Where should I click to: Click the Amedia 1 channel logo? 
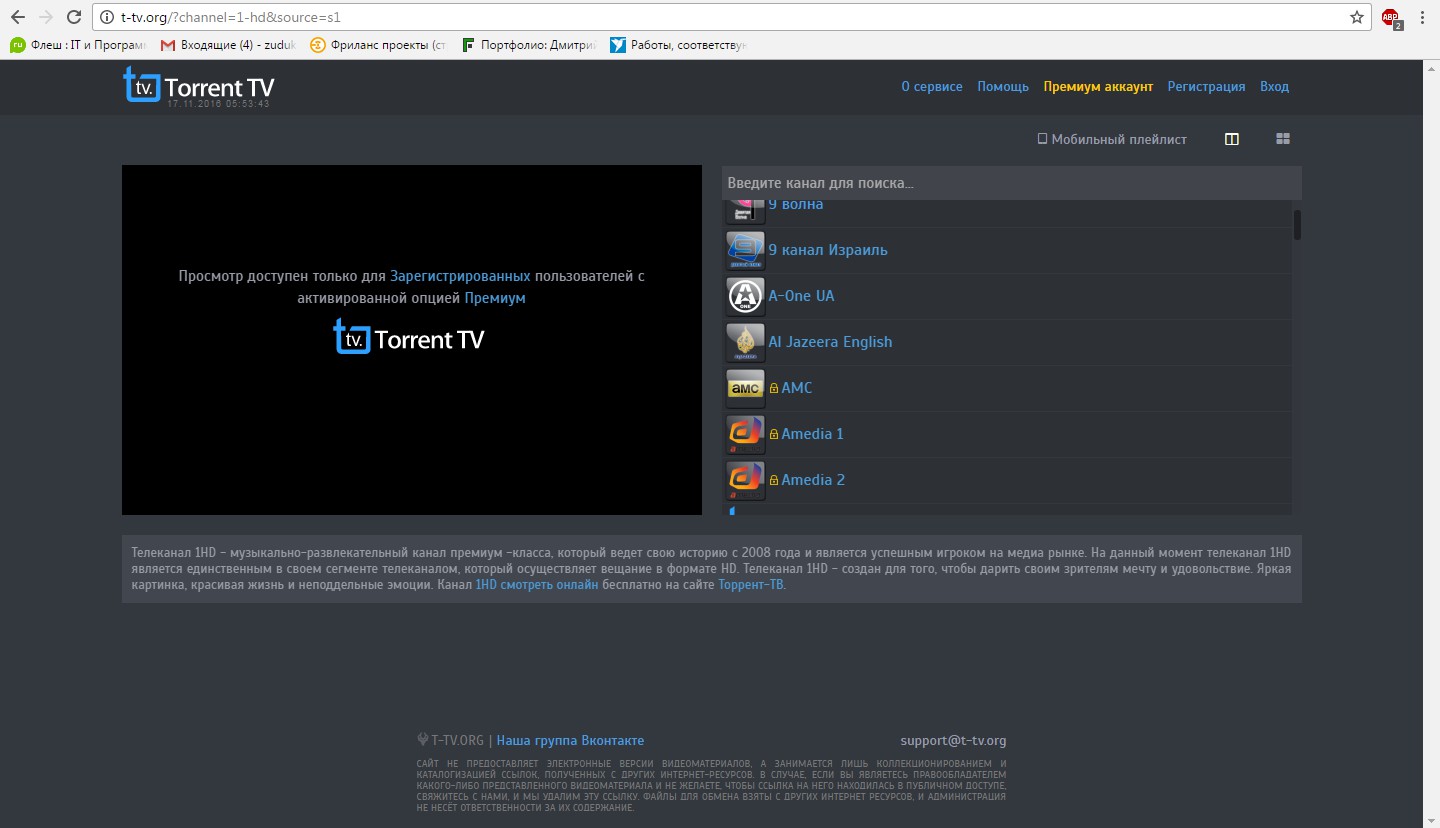pyautogui.click(x=745, y=435)
